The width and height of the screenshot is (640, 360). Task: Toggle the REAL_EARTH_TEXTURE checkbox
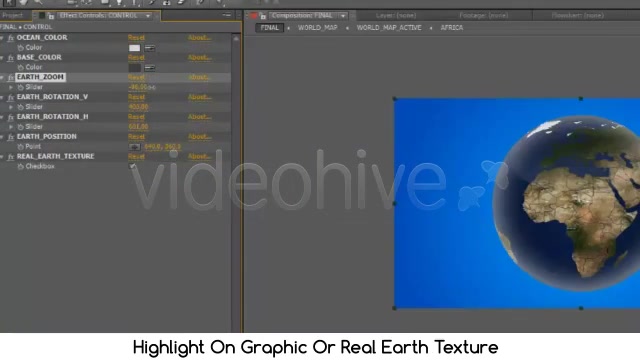coord(132,166)
